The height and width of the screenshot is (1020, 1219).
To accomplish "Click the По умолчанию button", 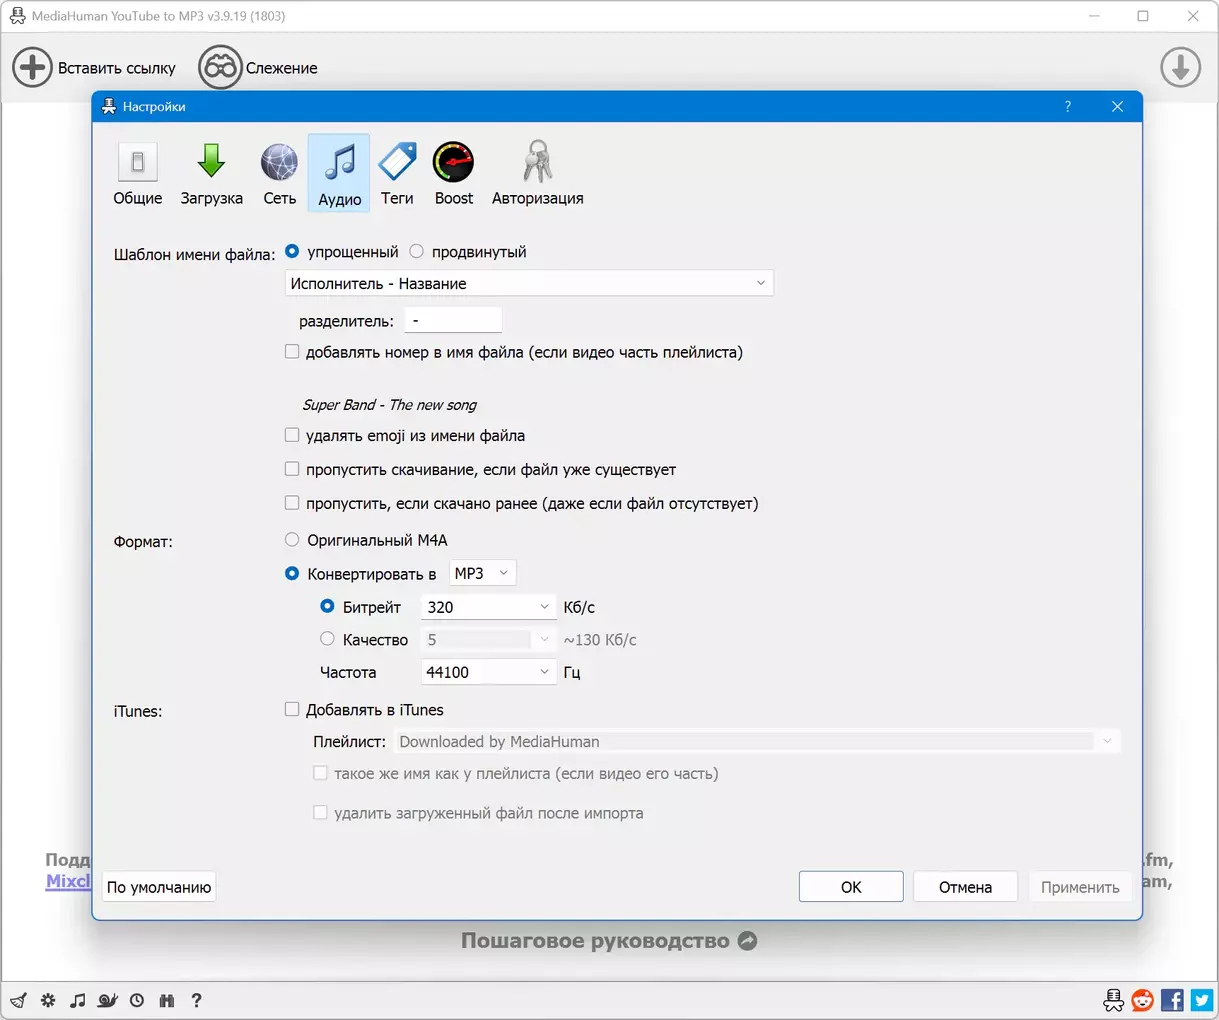I will coord(159,887).
